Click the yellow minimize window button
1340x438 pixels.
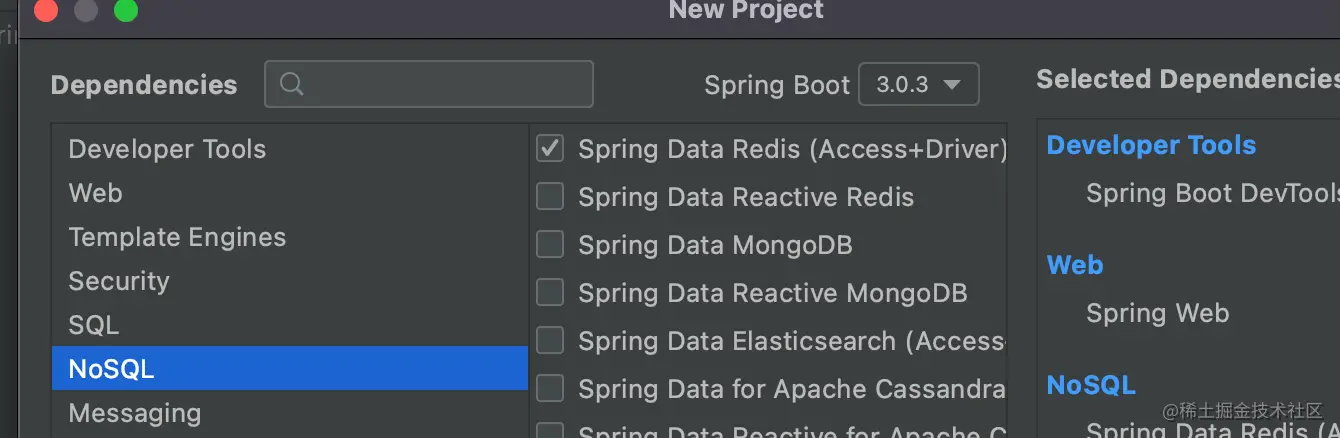pos(86,11)
